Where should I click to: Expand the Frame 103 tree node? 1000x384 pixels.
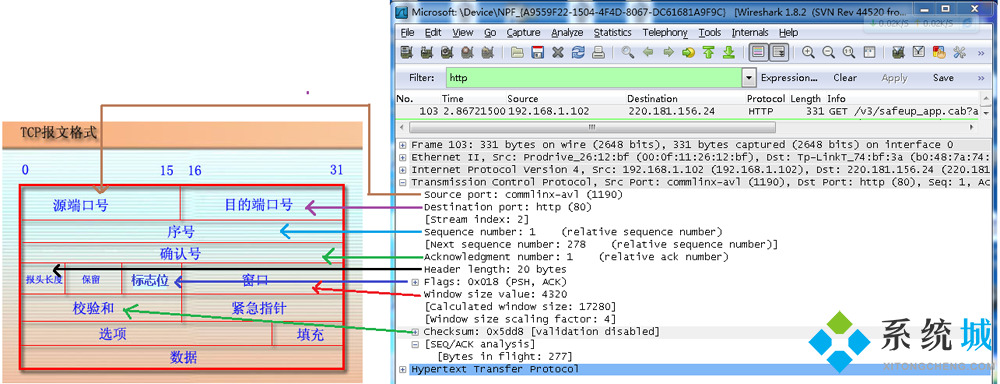click(x=402, y=145)
